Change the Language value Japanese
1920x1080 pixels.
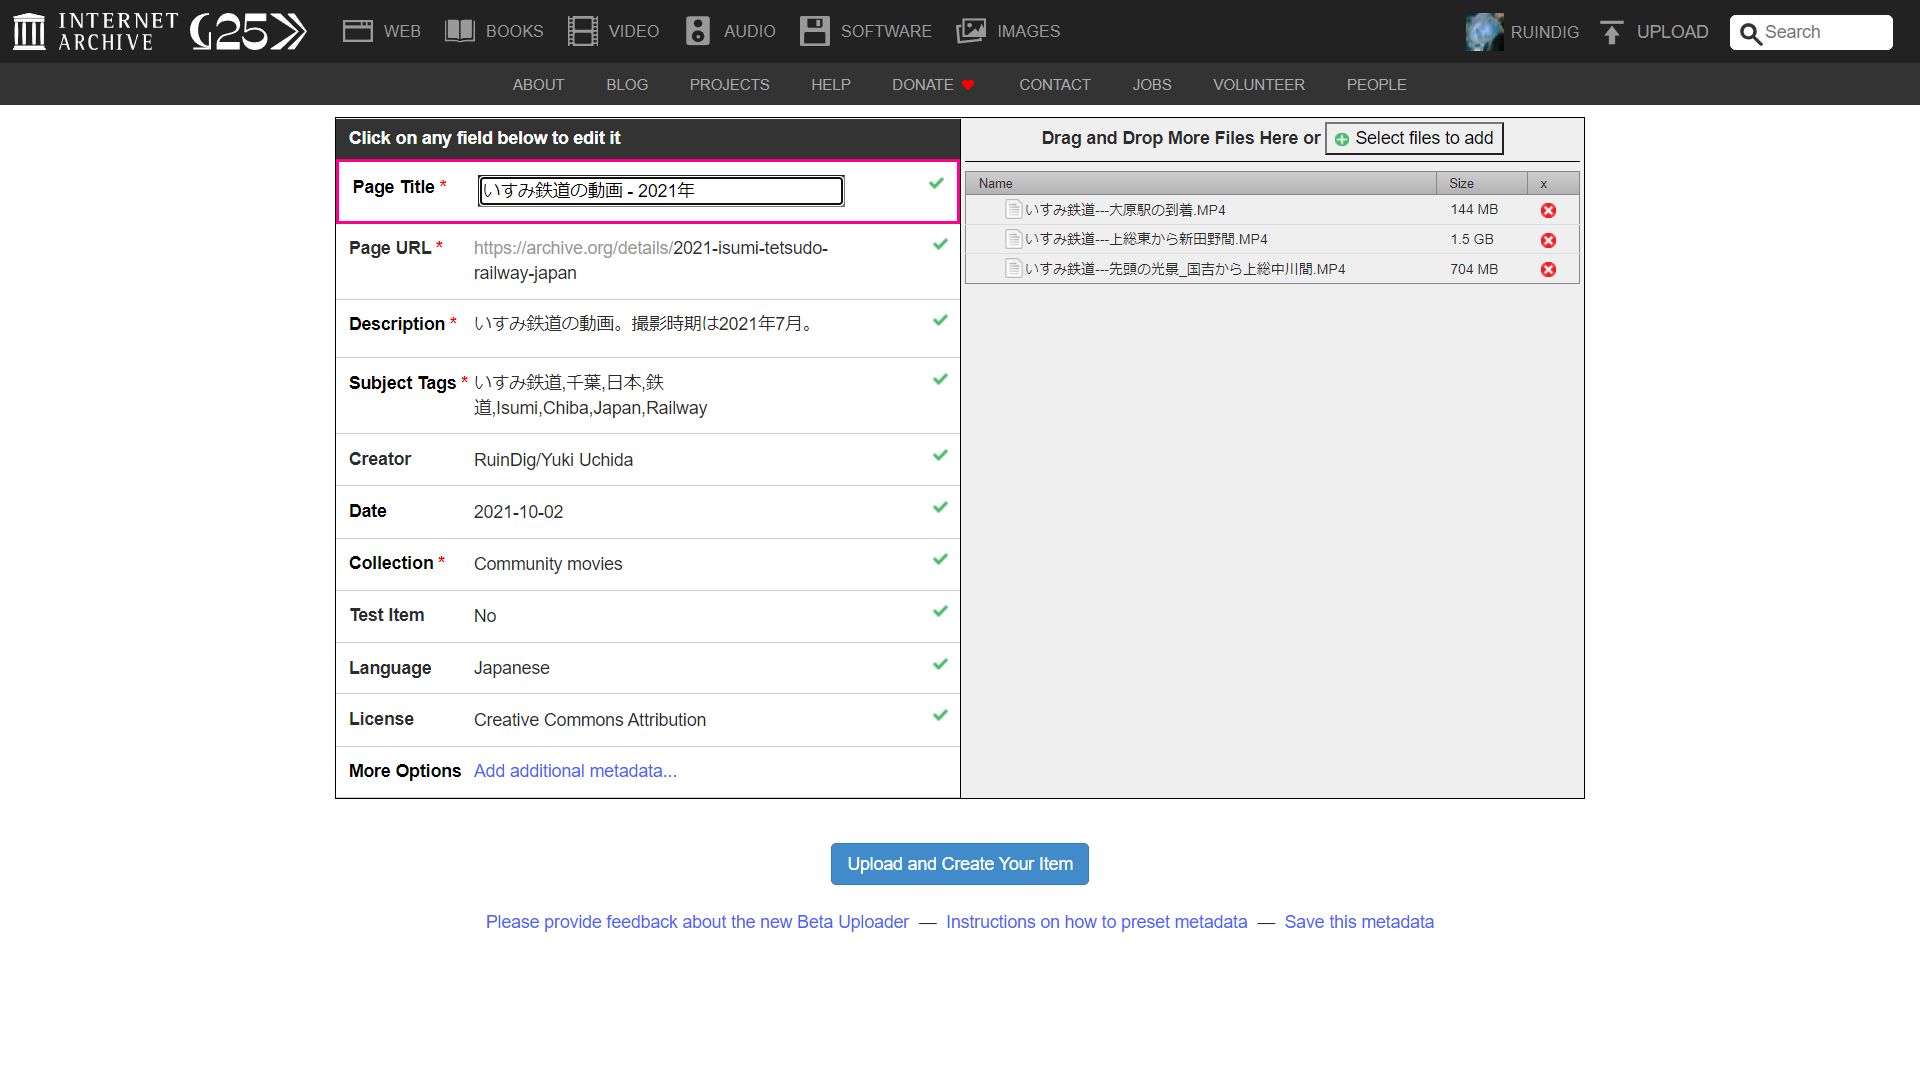pyautogui.click(x=512, y=668)
